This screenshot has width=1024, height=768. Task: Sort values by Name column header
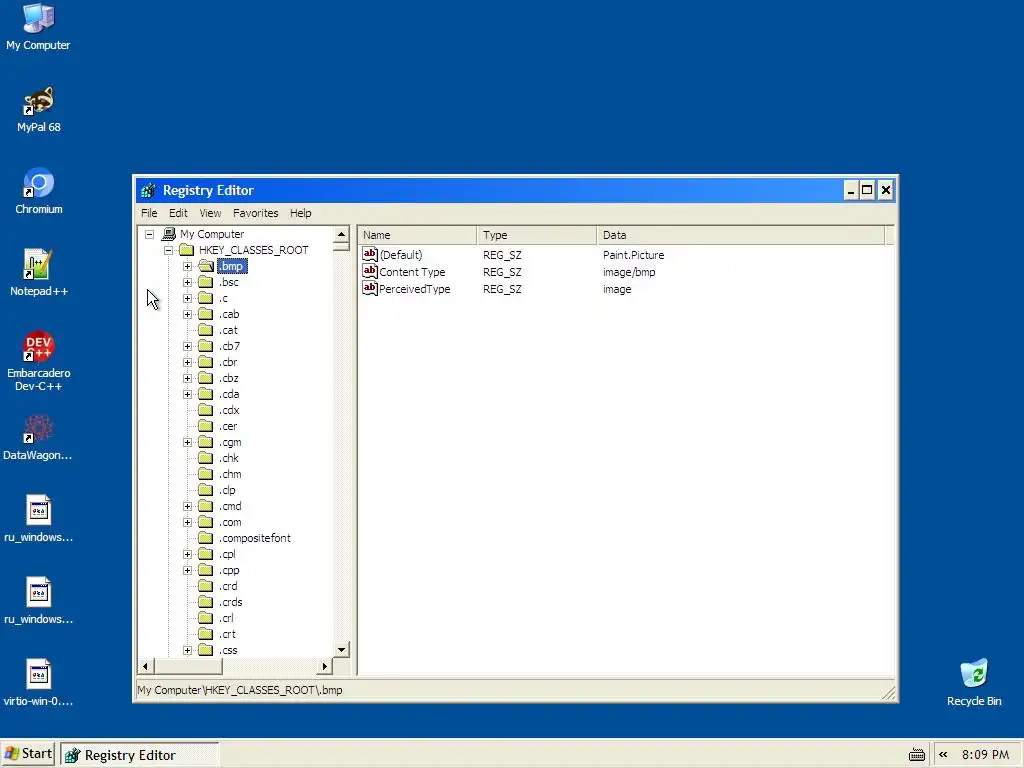point(417,235)
